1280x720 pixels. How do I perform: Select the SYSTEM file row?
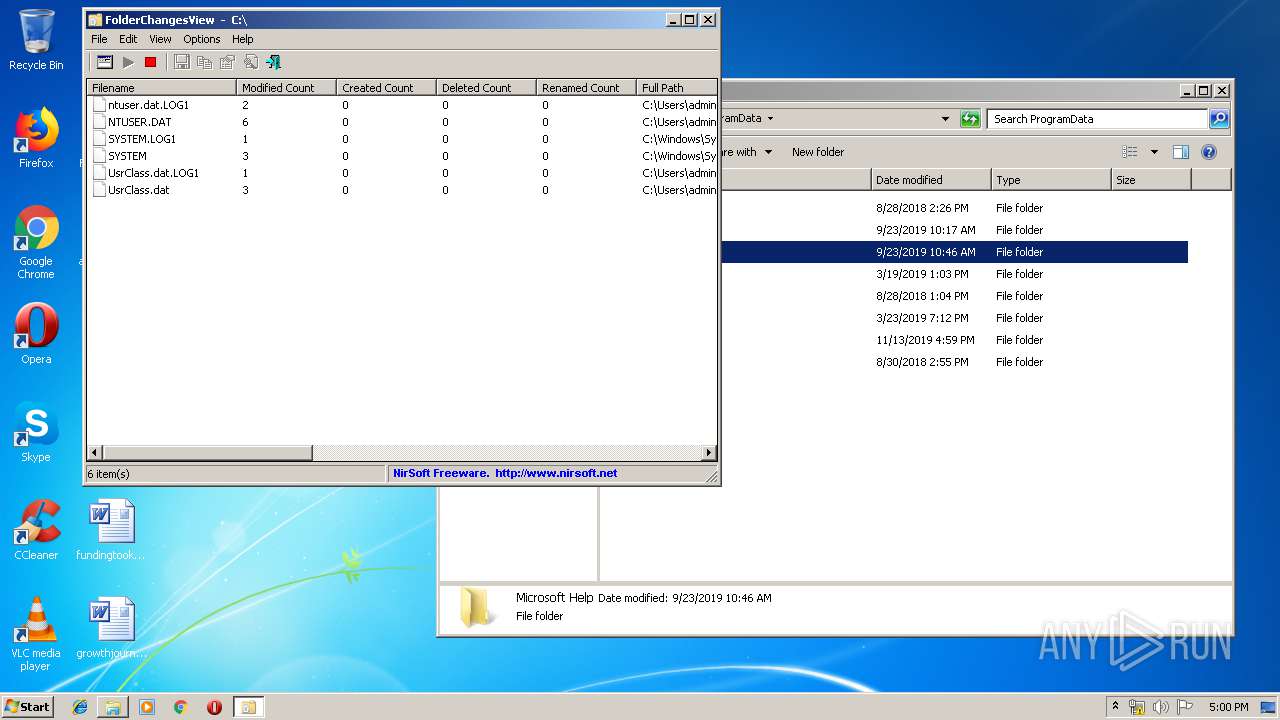pyautogui.click(x=402, y=156)
